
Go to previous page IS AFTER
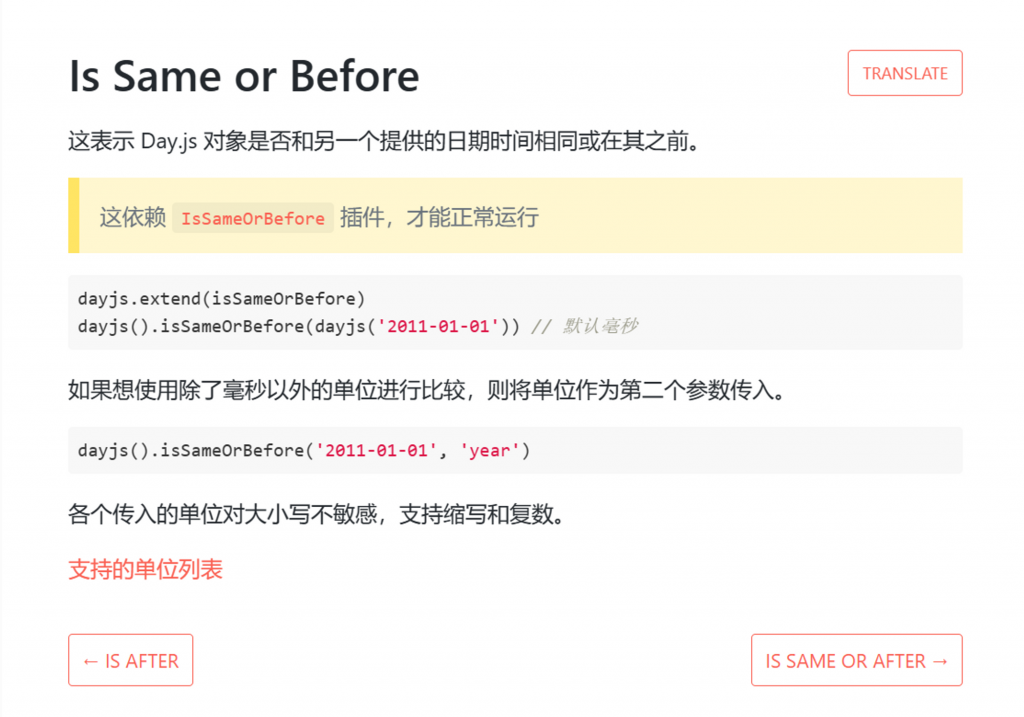pos(131,660)
